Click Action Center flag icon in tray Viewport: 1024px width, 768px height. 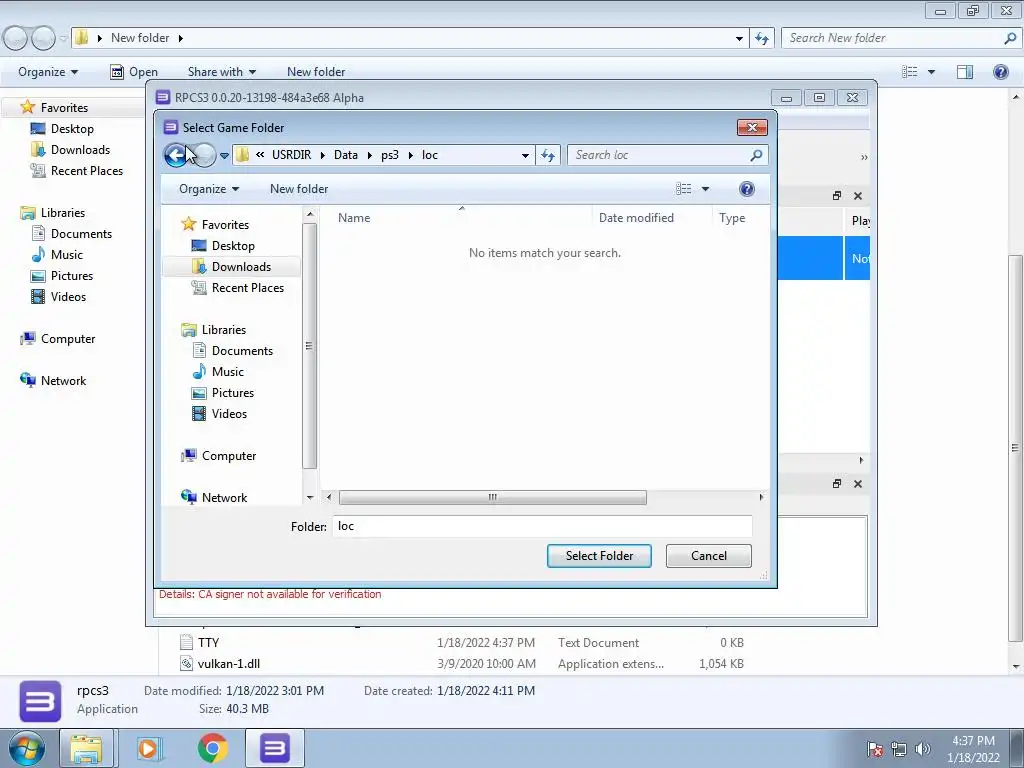click(x=875, y=749)
